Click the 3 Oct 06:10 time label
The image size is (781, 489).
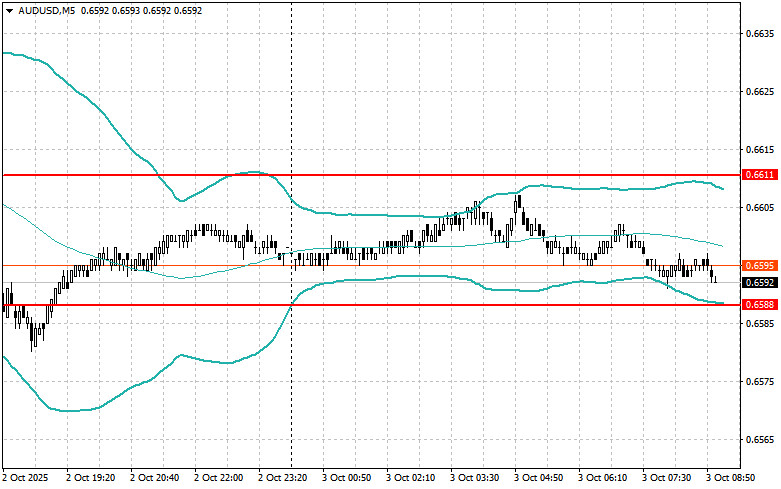pyautogui.click(x=603, y=478)
